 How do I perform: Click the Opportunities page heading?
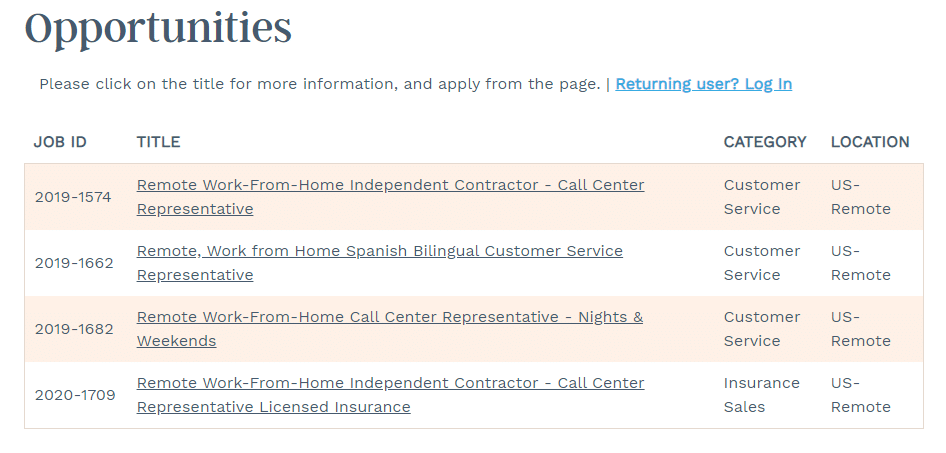click(x=158, y=27)
